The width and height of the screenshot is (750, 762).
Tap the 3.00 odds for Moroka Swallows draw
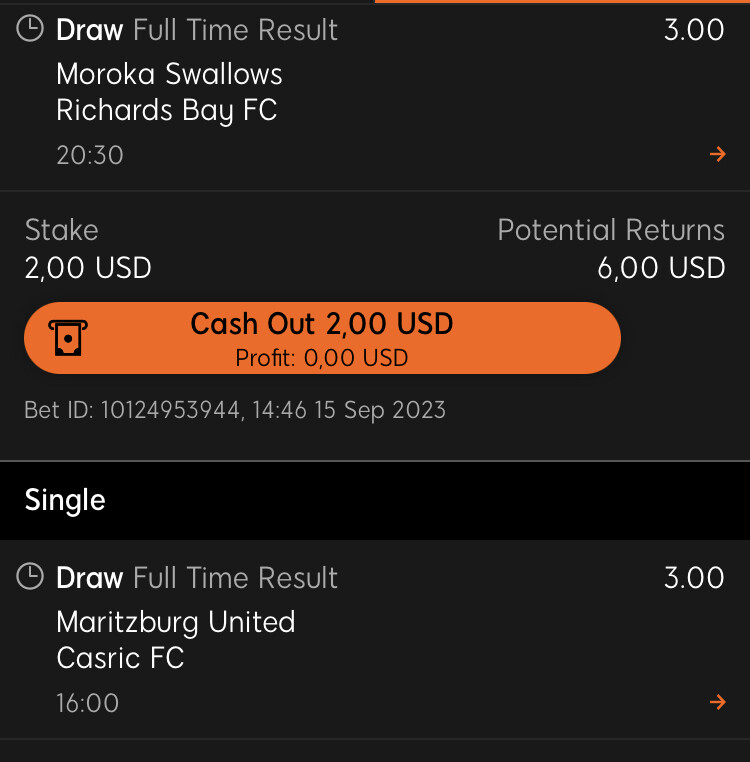[694, 30]
